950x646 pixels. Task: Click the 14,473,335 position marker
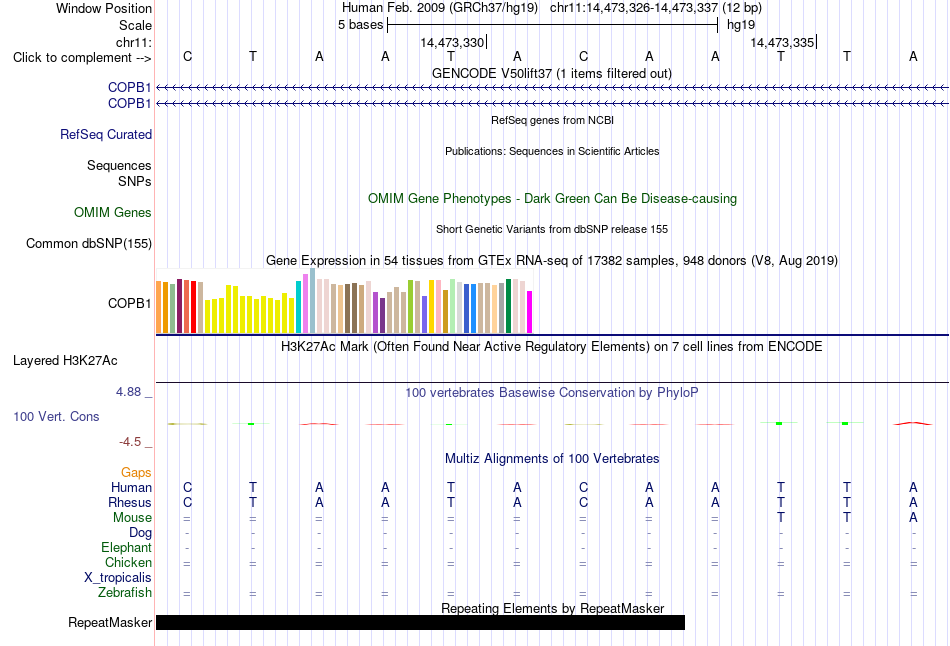click(783, 42)
